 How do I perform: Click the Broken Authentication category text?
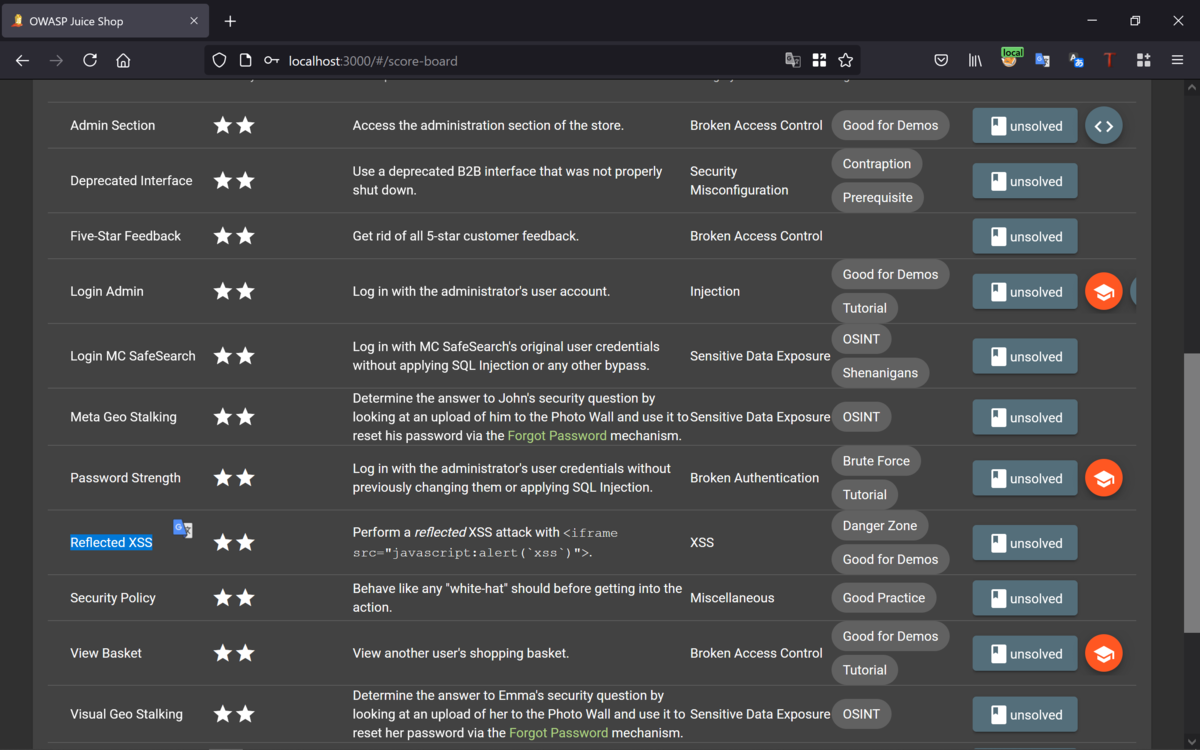[754, 478]
